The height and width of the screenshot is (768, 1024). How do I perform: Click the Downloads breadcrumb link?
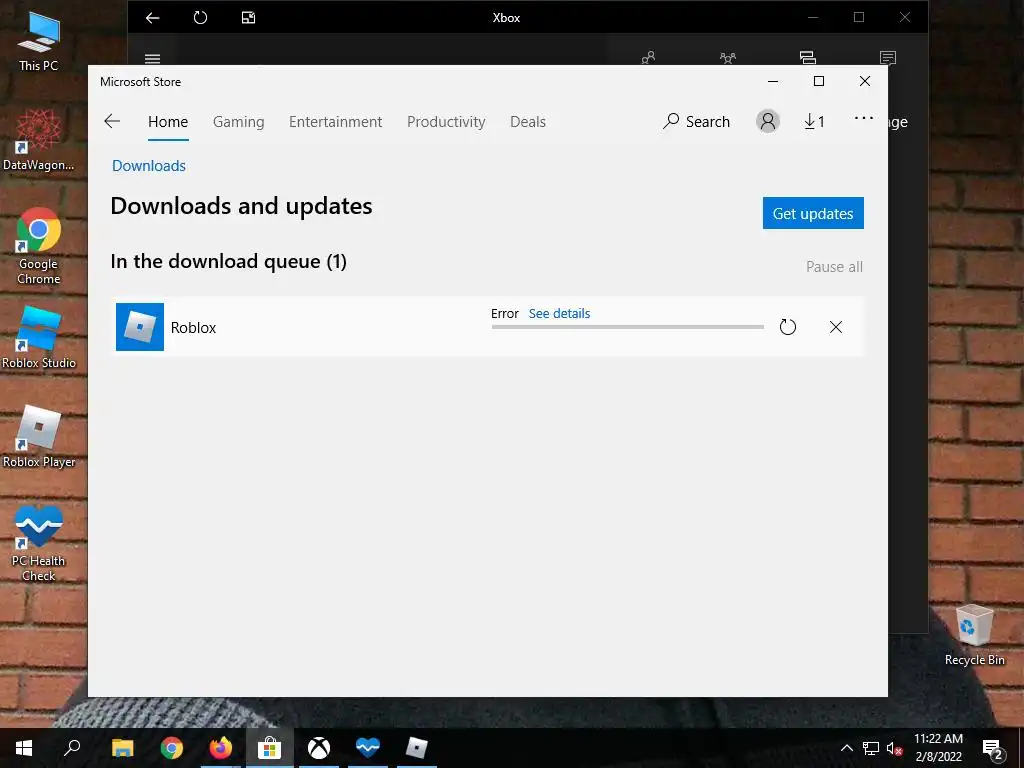[149, 166]
